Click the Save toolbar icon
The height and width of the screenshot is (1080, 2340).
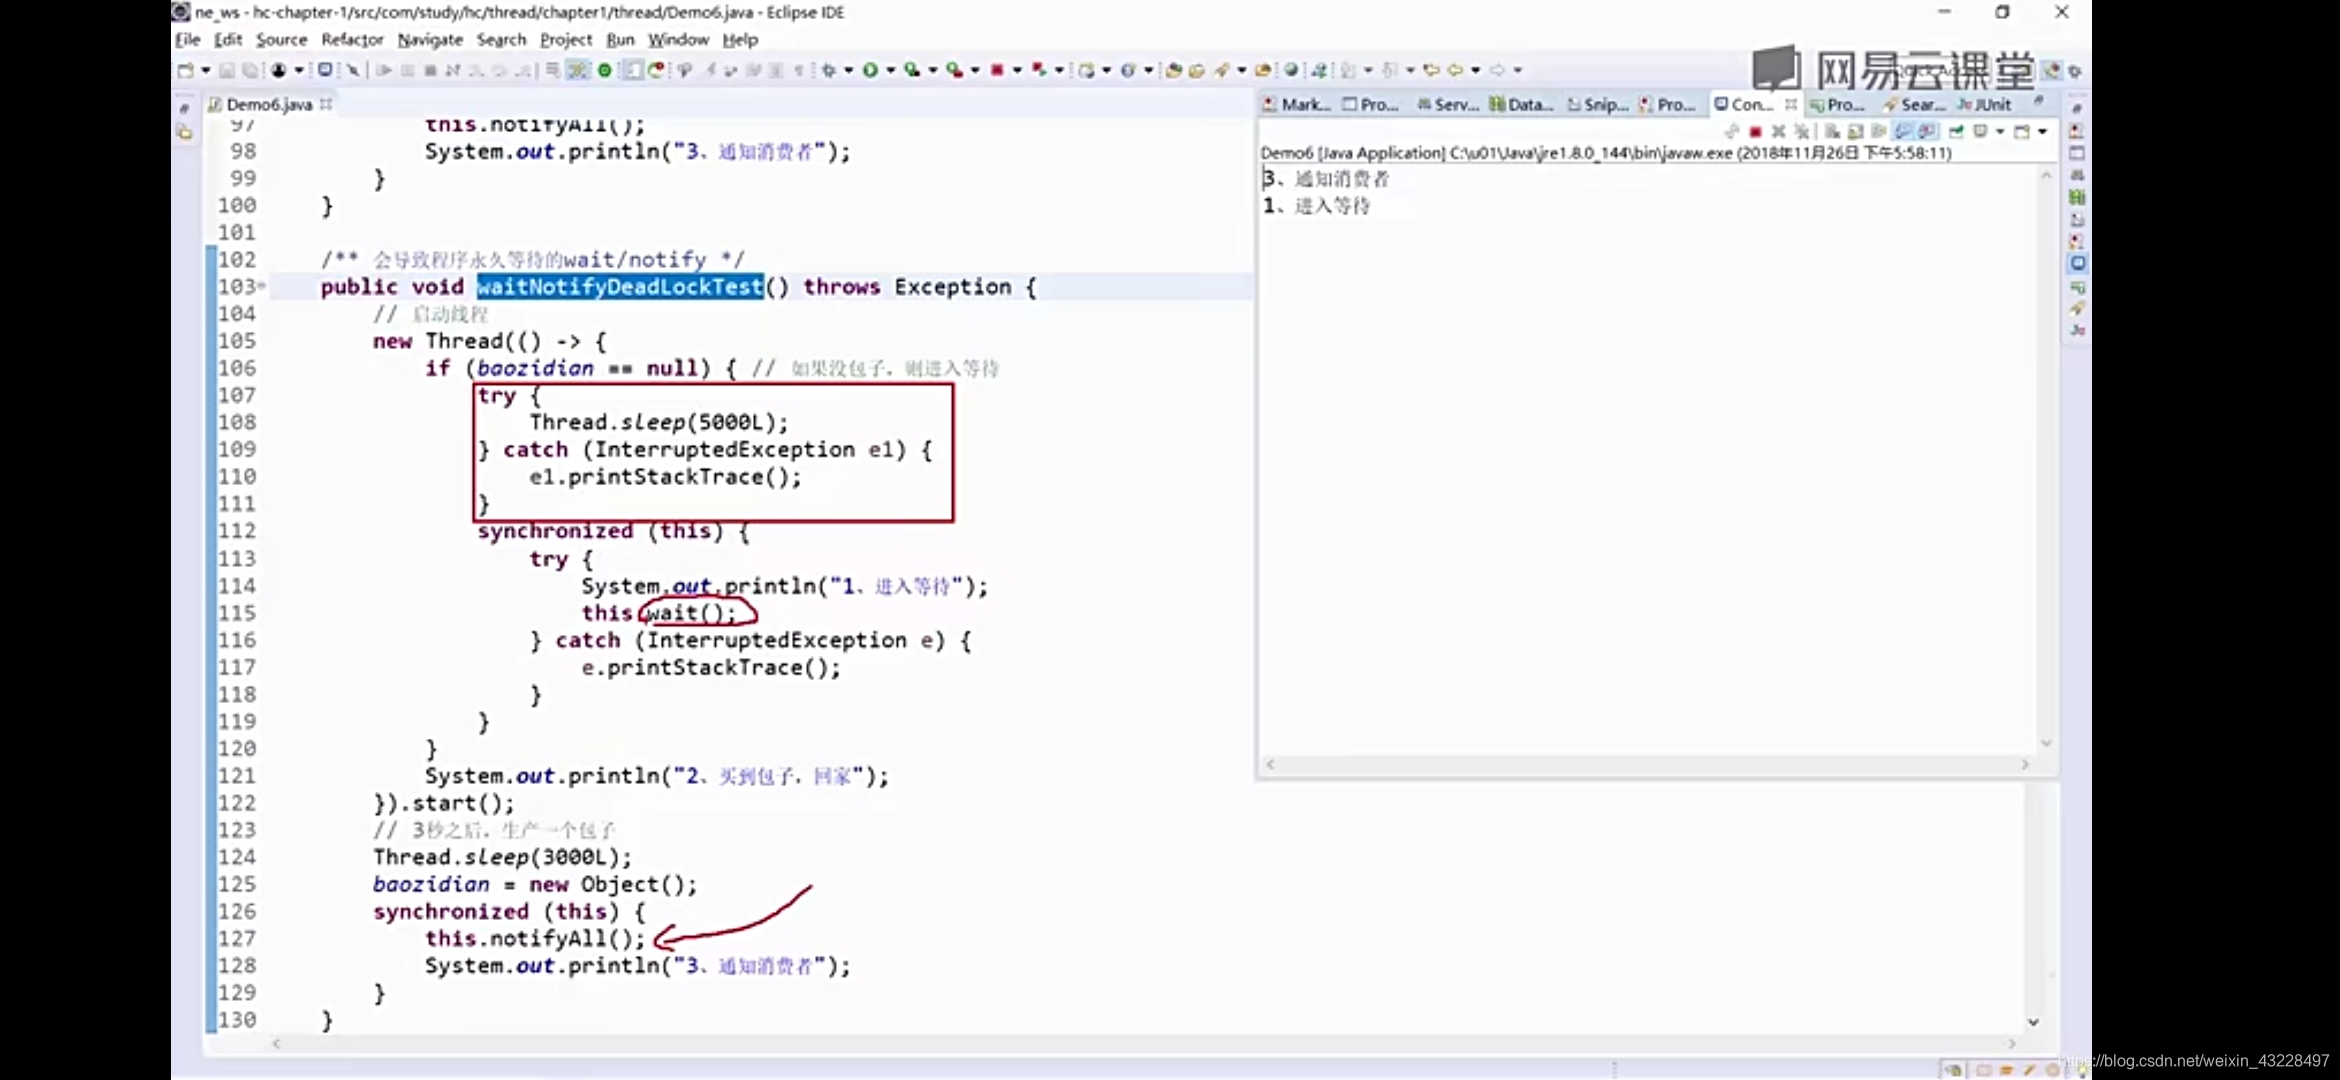point(226,70)
